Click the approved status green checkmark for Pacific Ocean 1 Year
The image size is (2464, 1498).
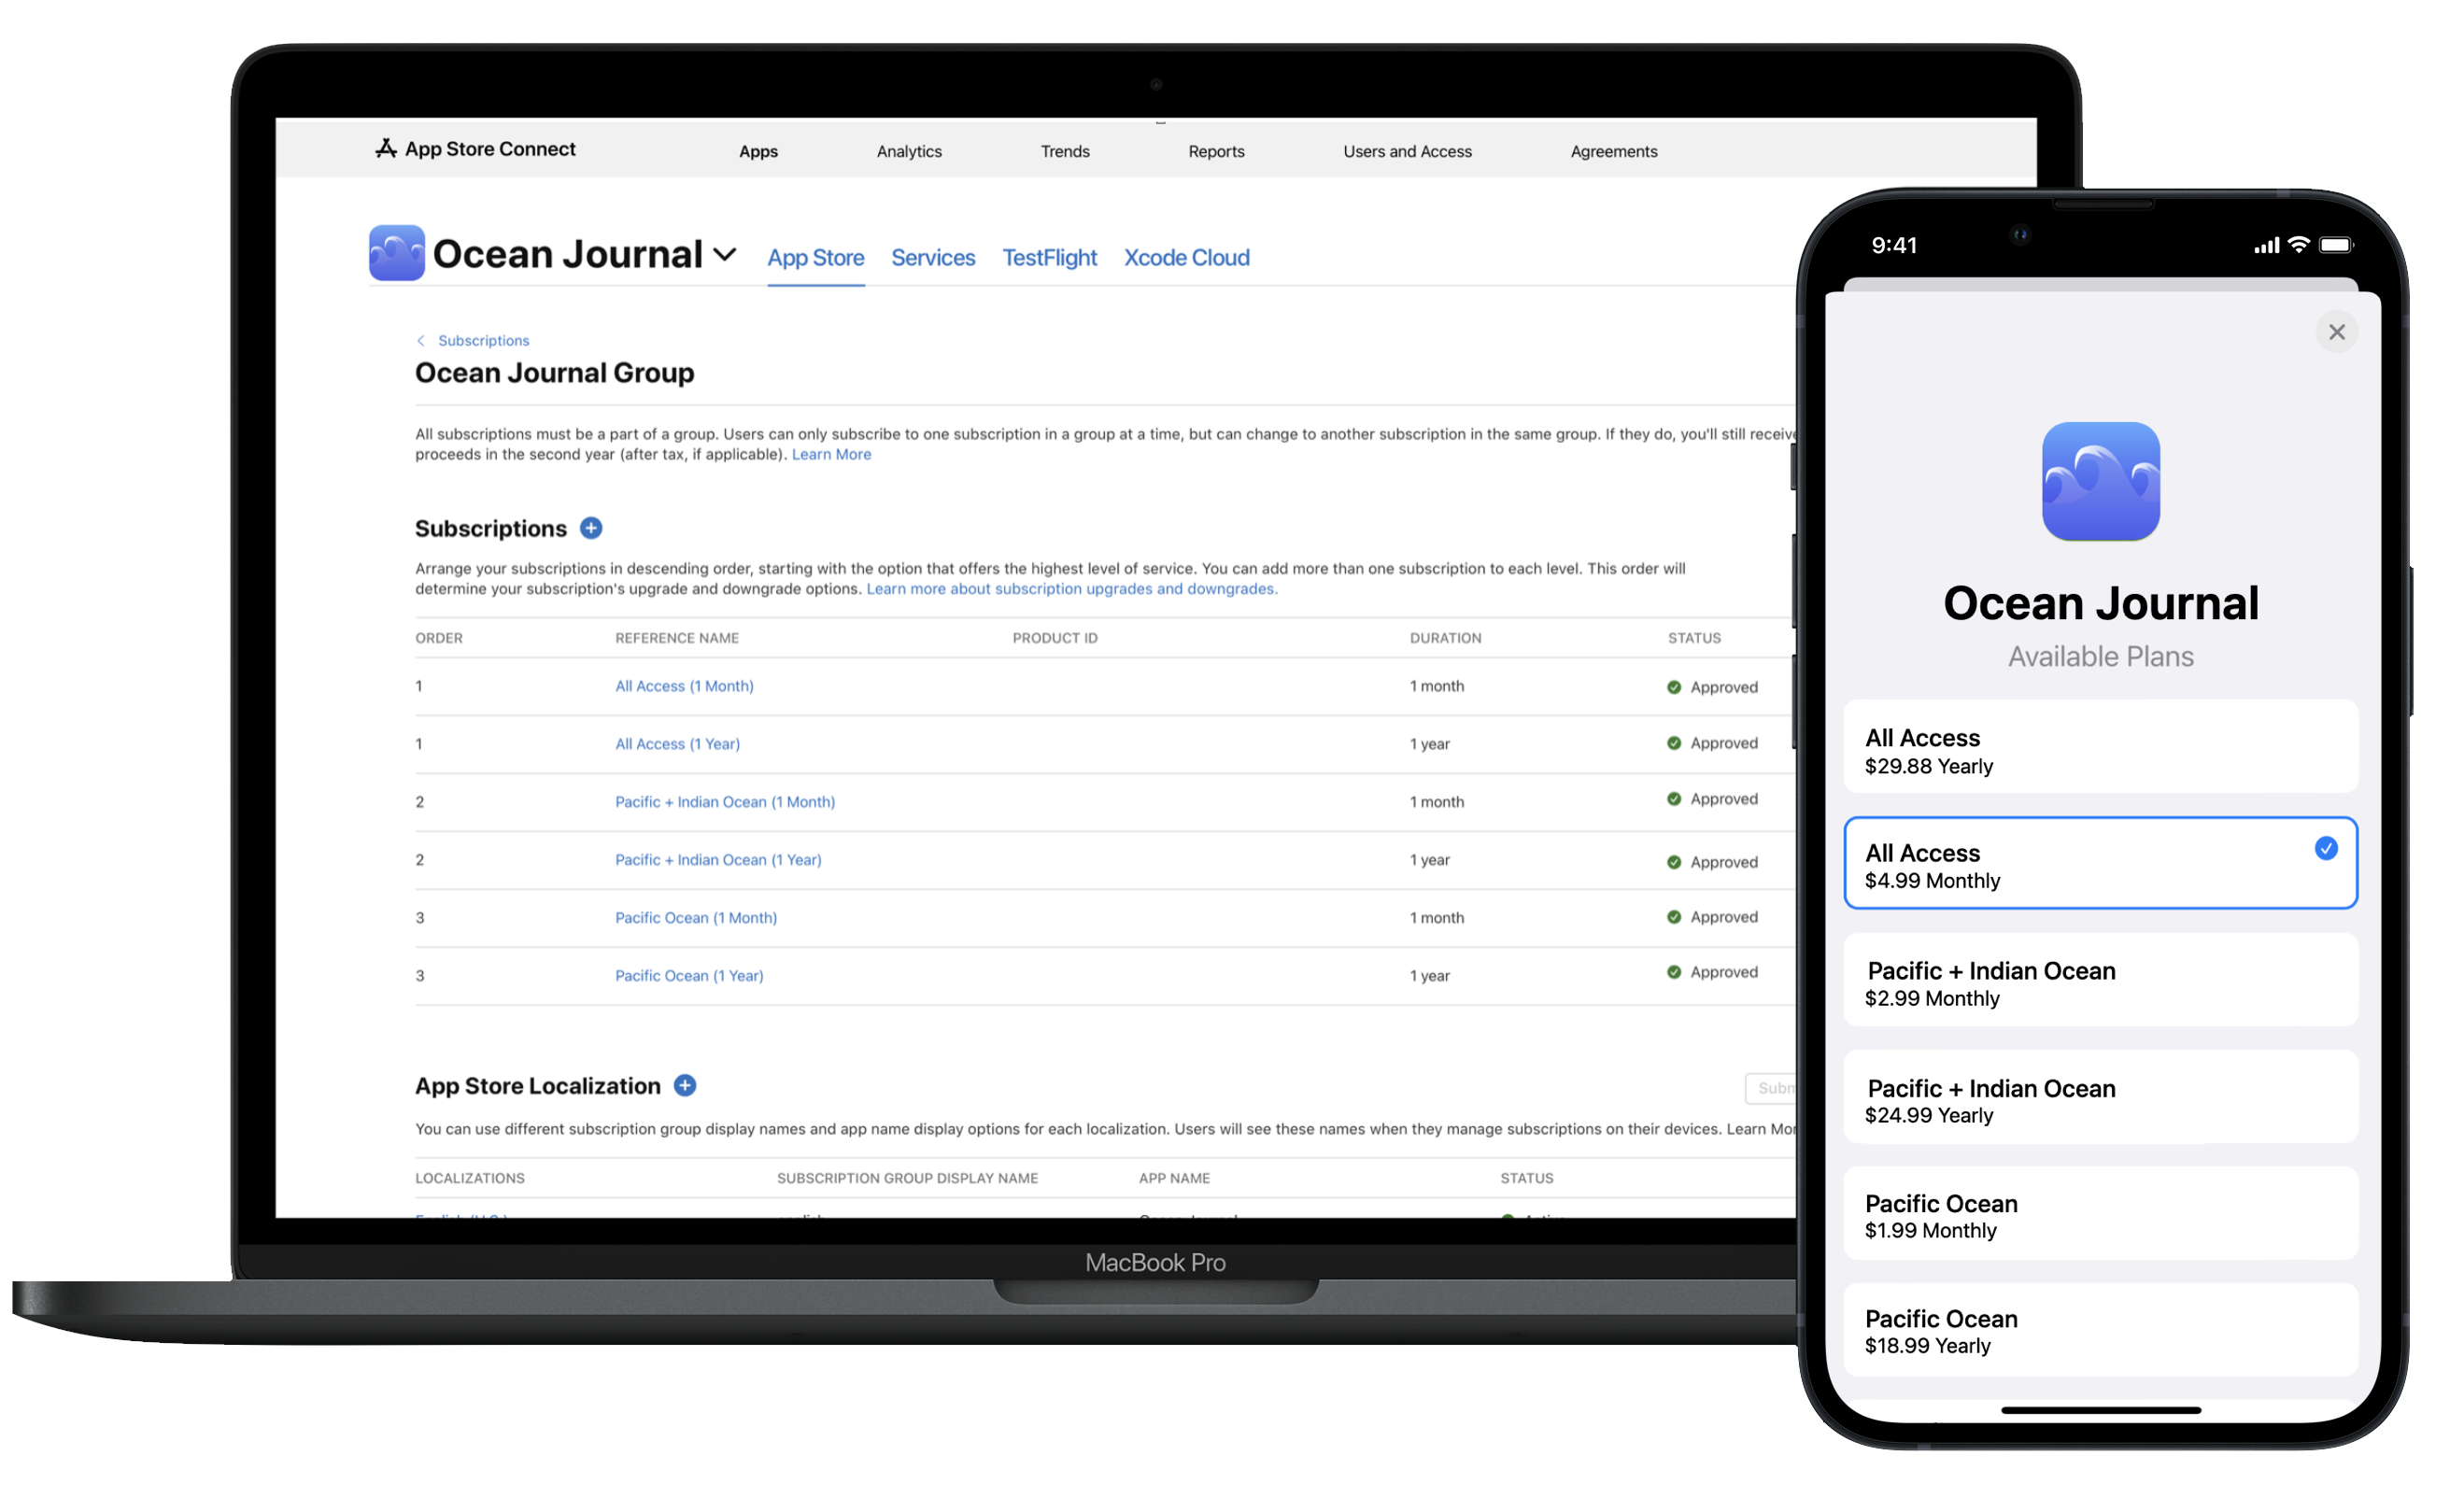point(1670,973)
